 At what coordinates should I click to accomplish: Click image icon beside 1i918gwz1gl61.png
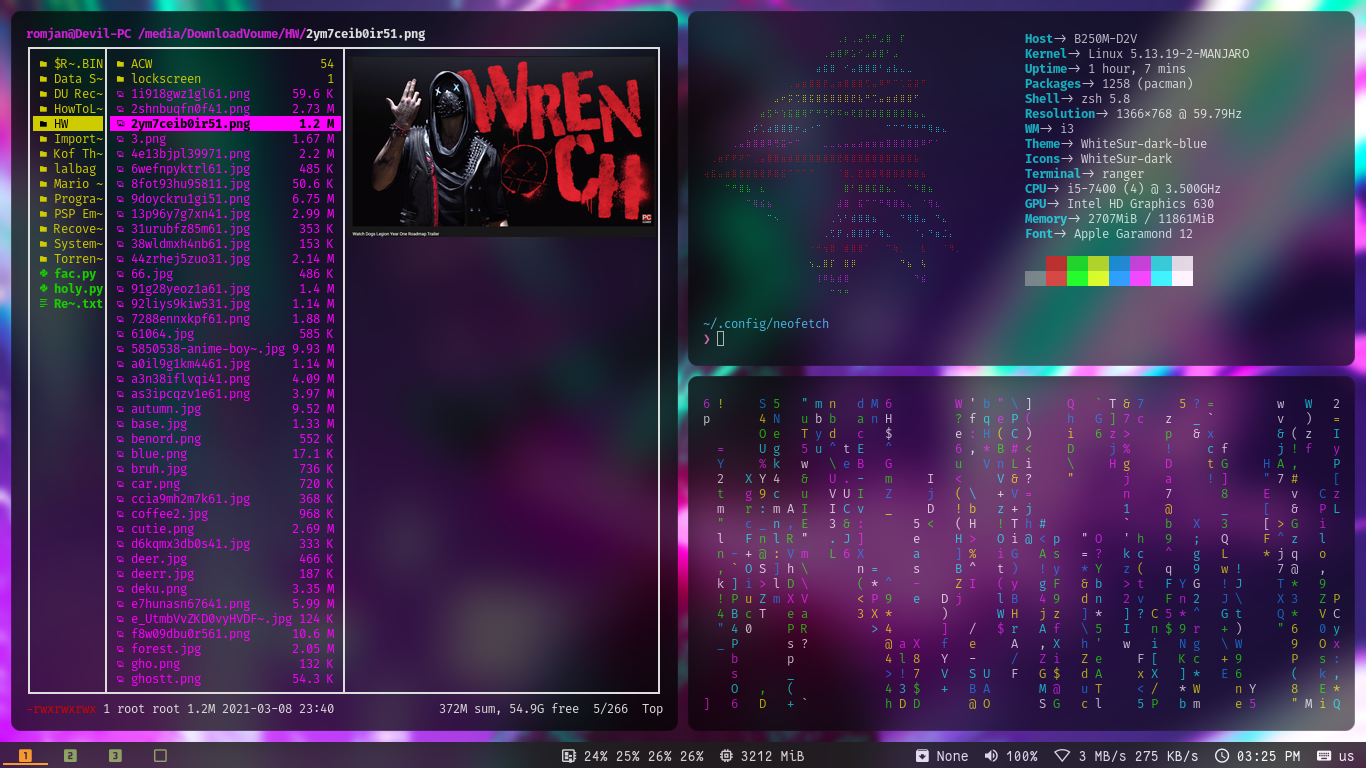click(120, 94)
